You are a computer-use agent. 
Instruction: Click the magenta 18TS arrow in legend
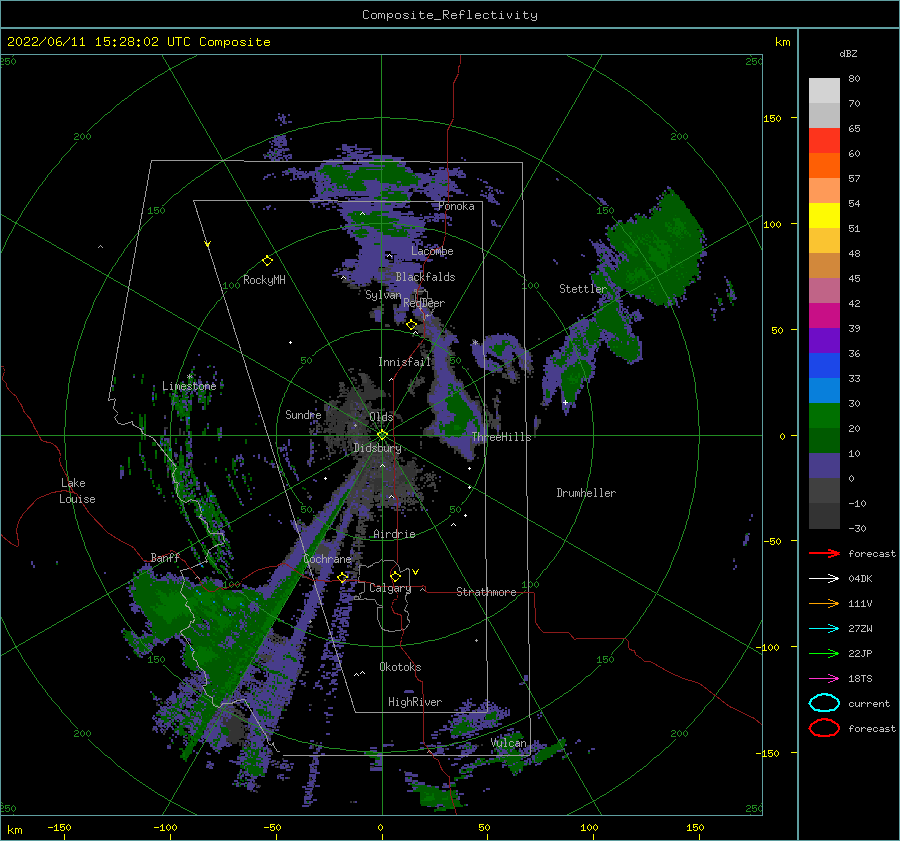824,679
